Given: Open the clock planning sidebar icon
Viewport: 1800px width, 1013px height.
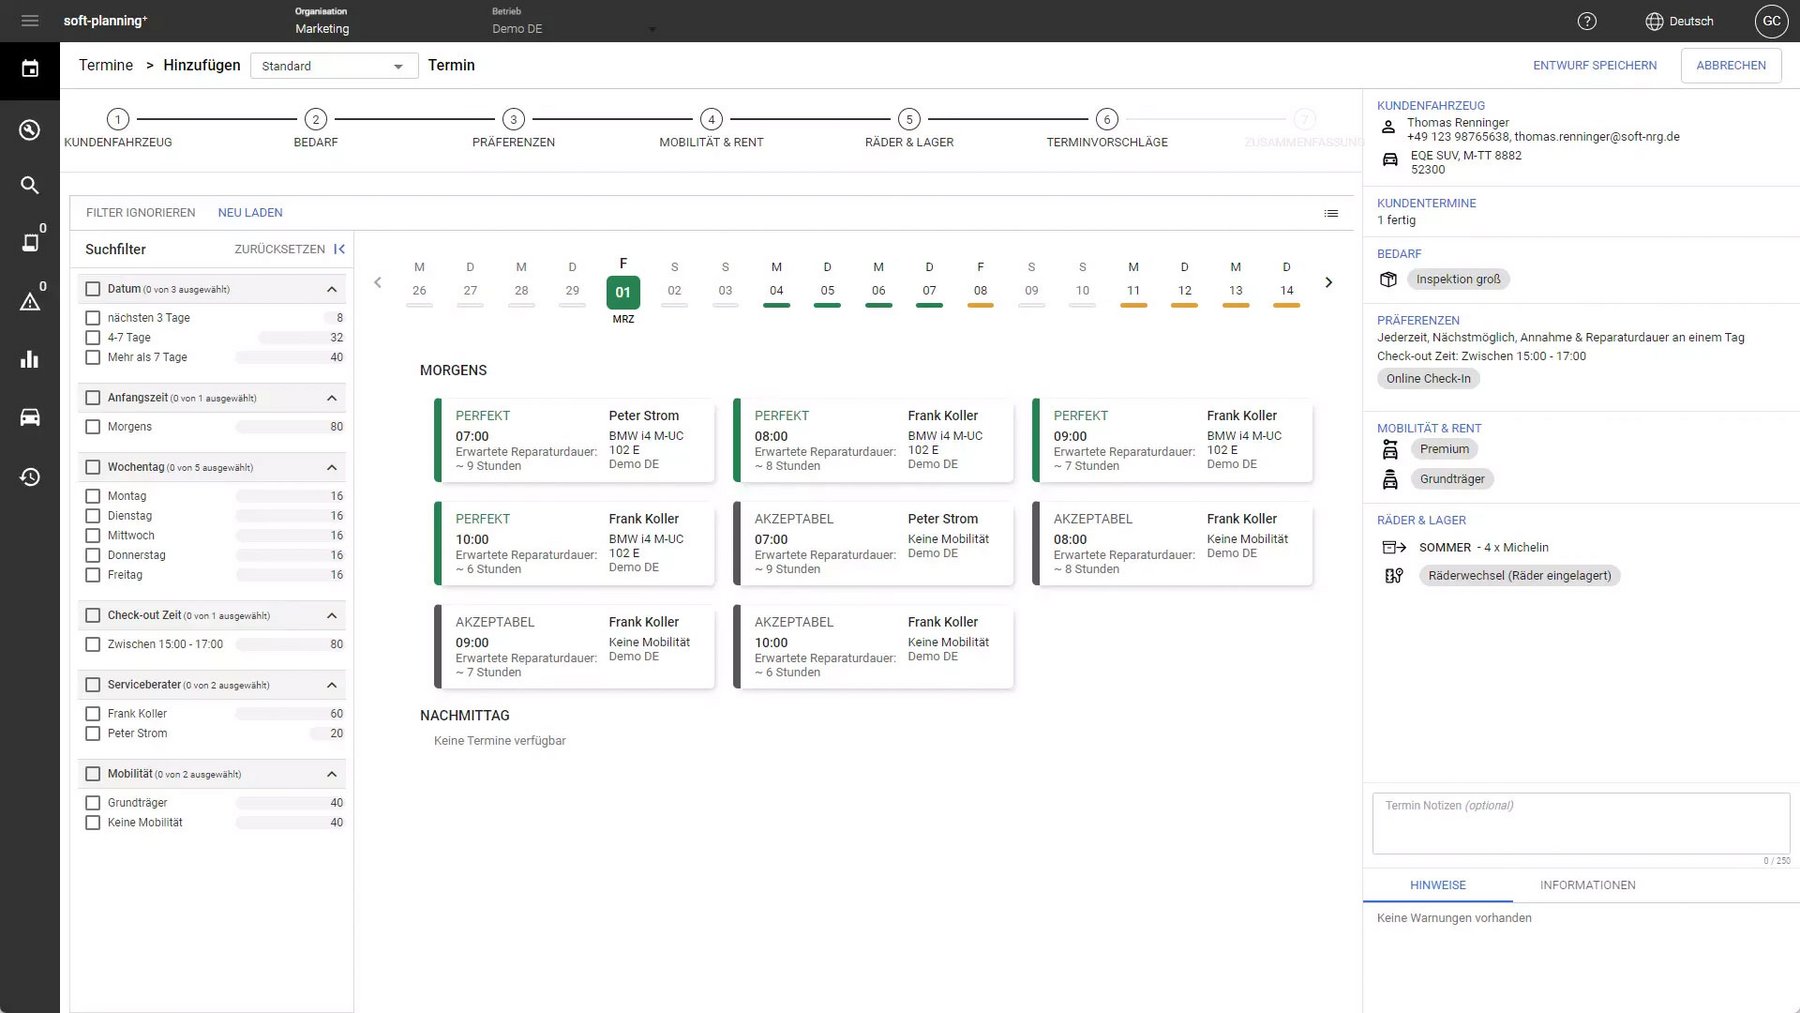Looking at the screenshot, I should click(x=30, y=130).
